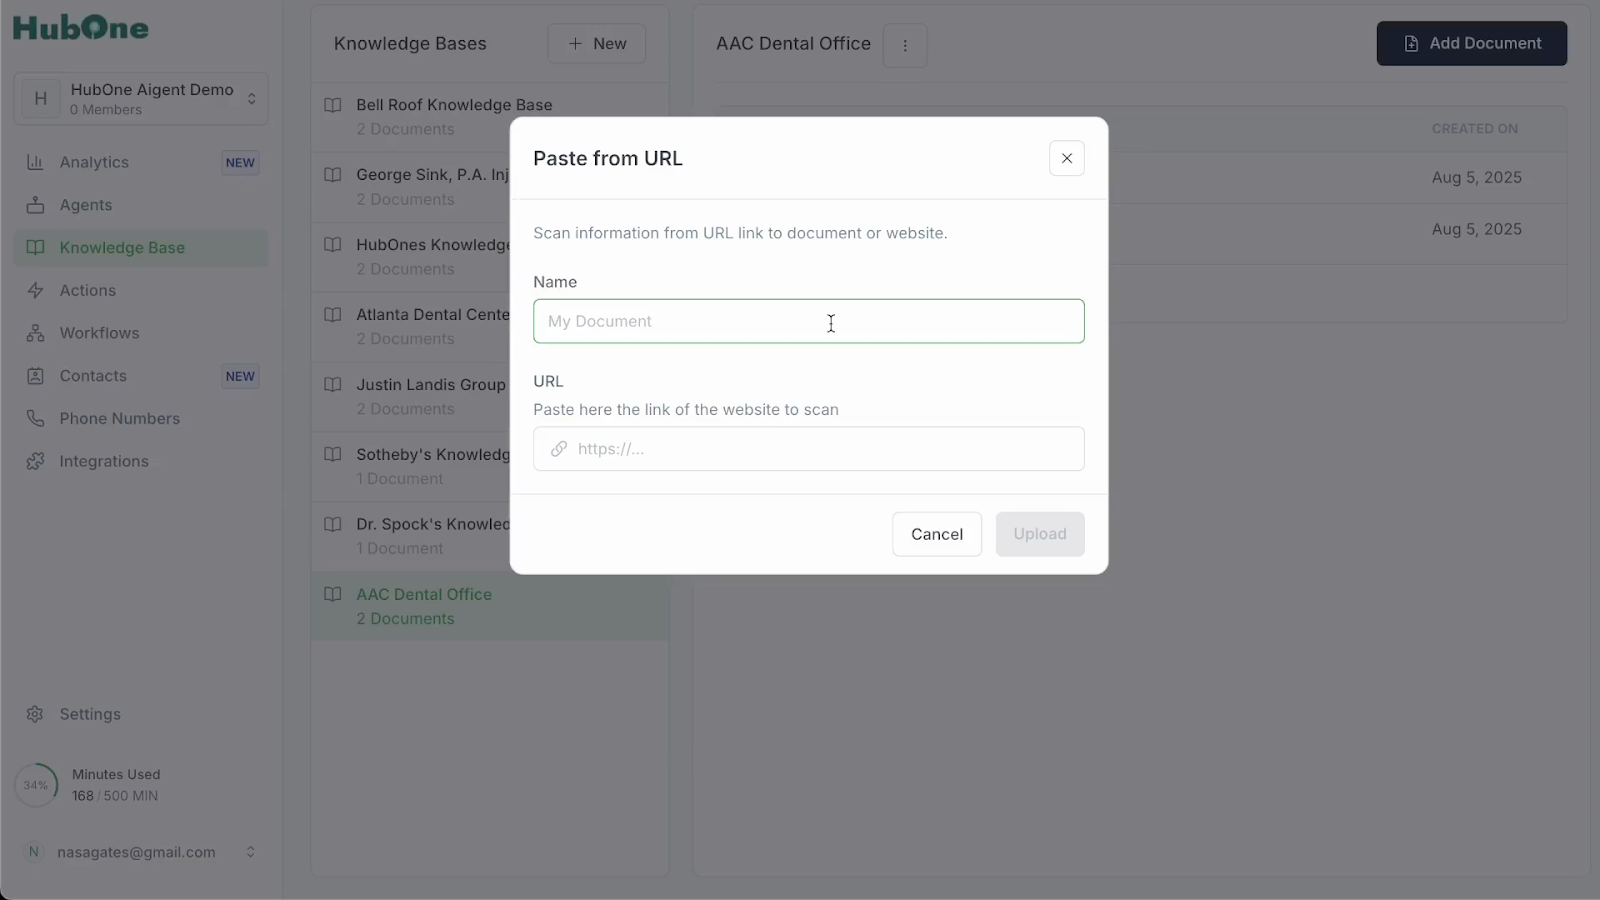The width and height of the screenshot is (1600, 900).
Task: Select Bell Roof Knowledge Base
Action: click(x=454, y=105)
